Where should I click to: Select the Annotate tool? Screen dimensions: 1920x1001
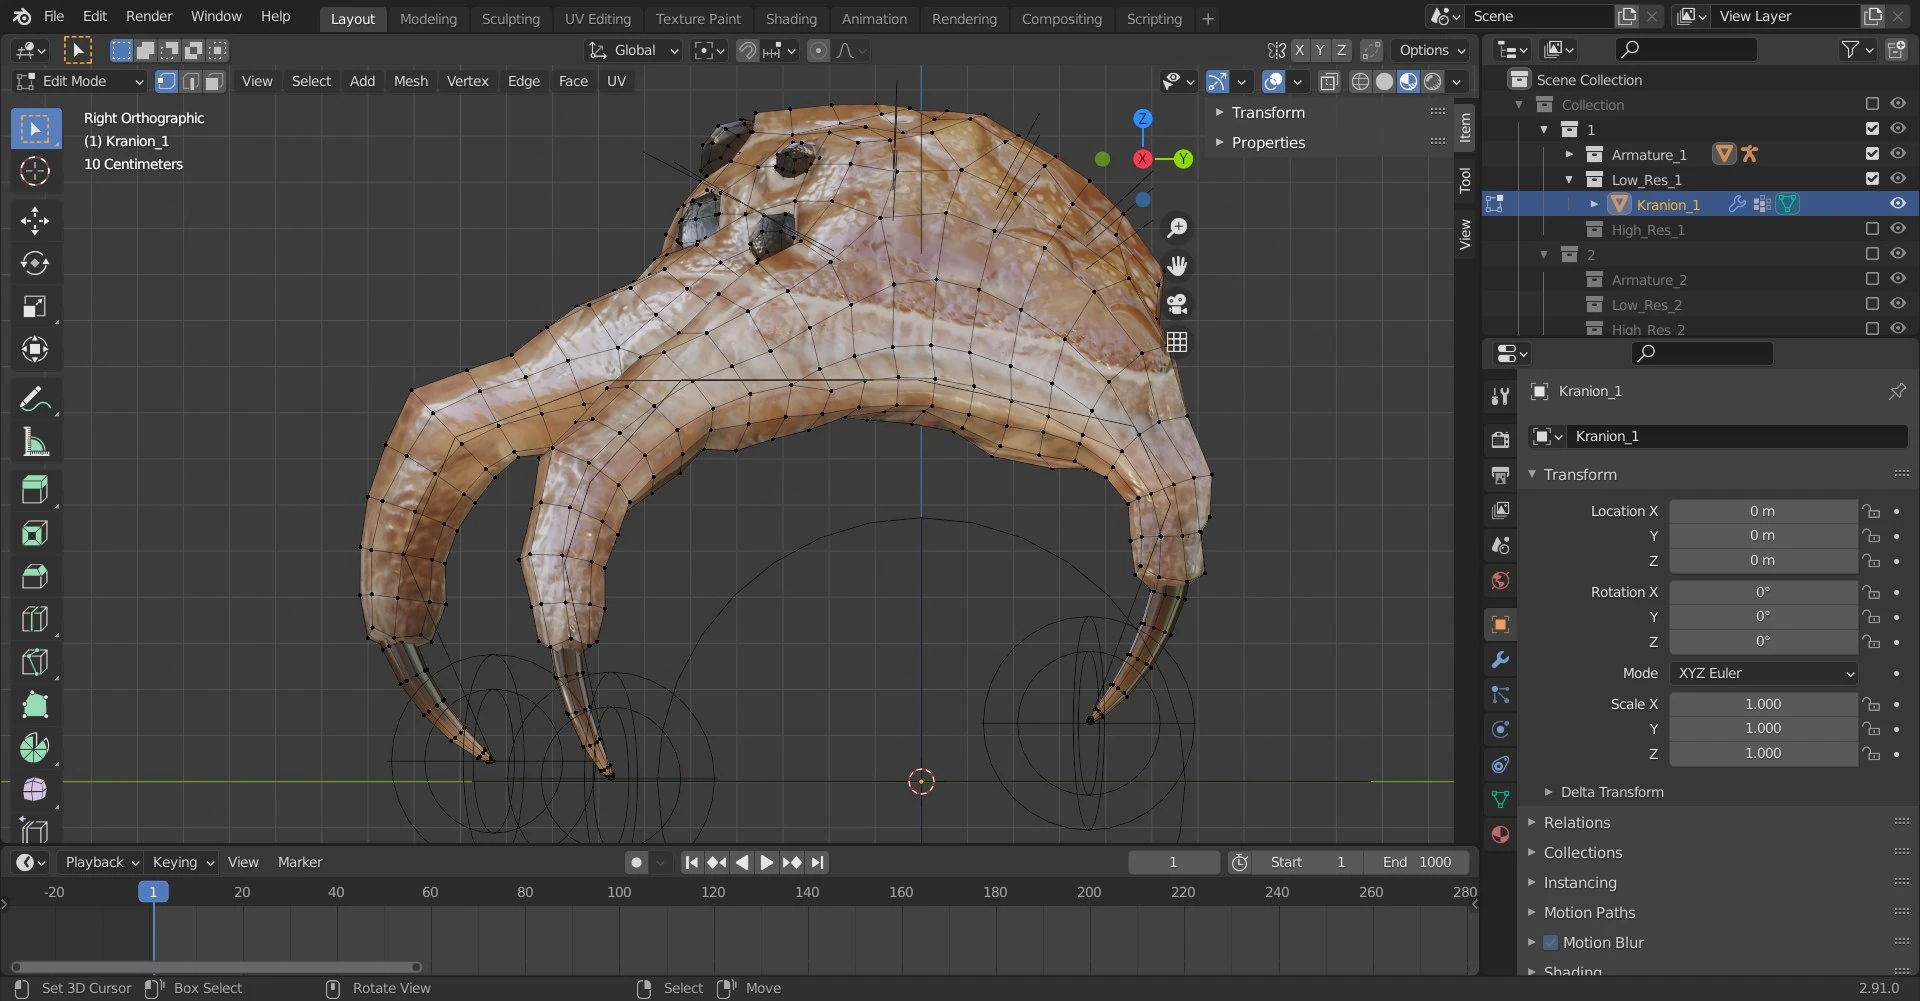[x=36, y=398]
